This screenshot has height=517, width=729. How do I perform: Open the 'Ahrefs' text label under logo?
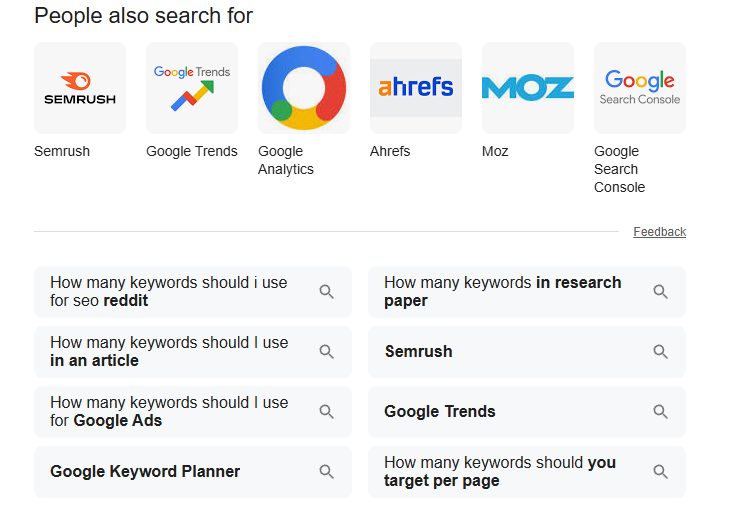(x=390, y=151)
